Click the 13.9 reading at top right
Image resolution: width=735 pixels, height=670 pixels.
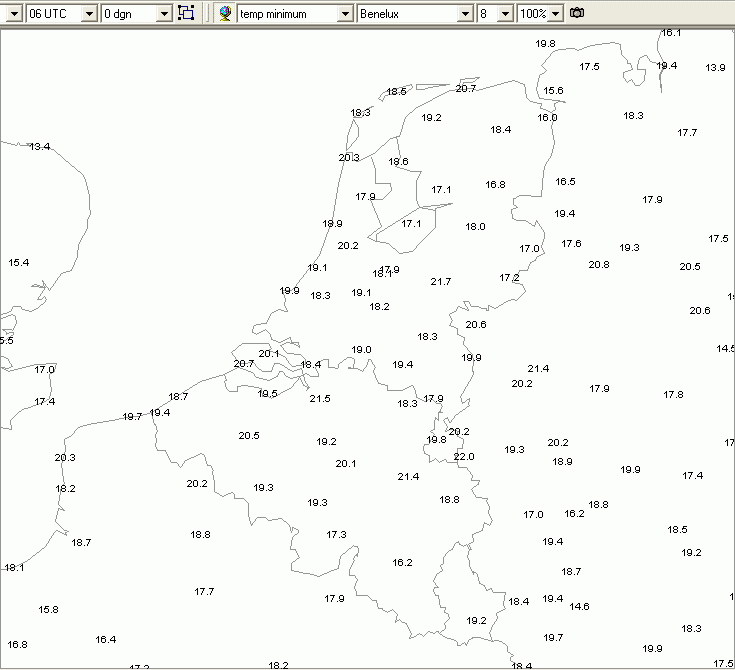coord(715,68)
